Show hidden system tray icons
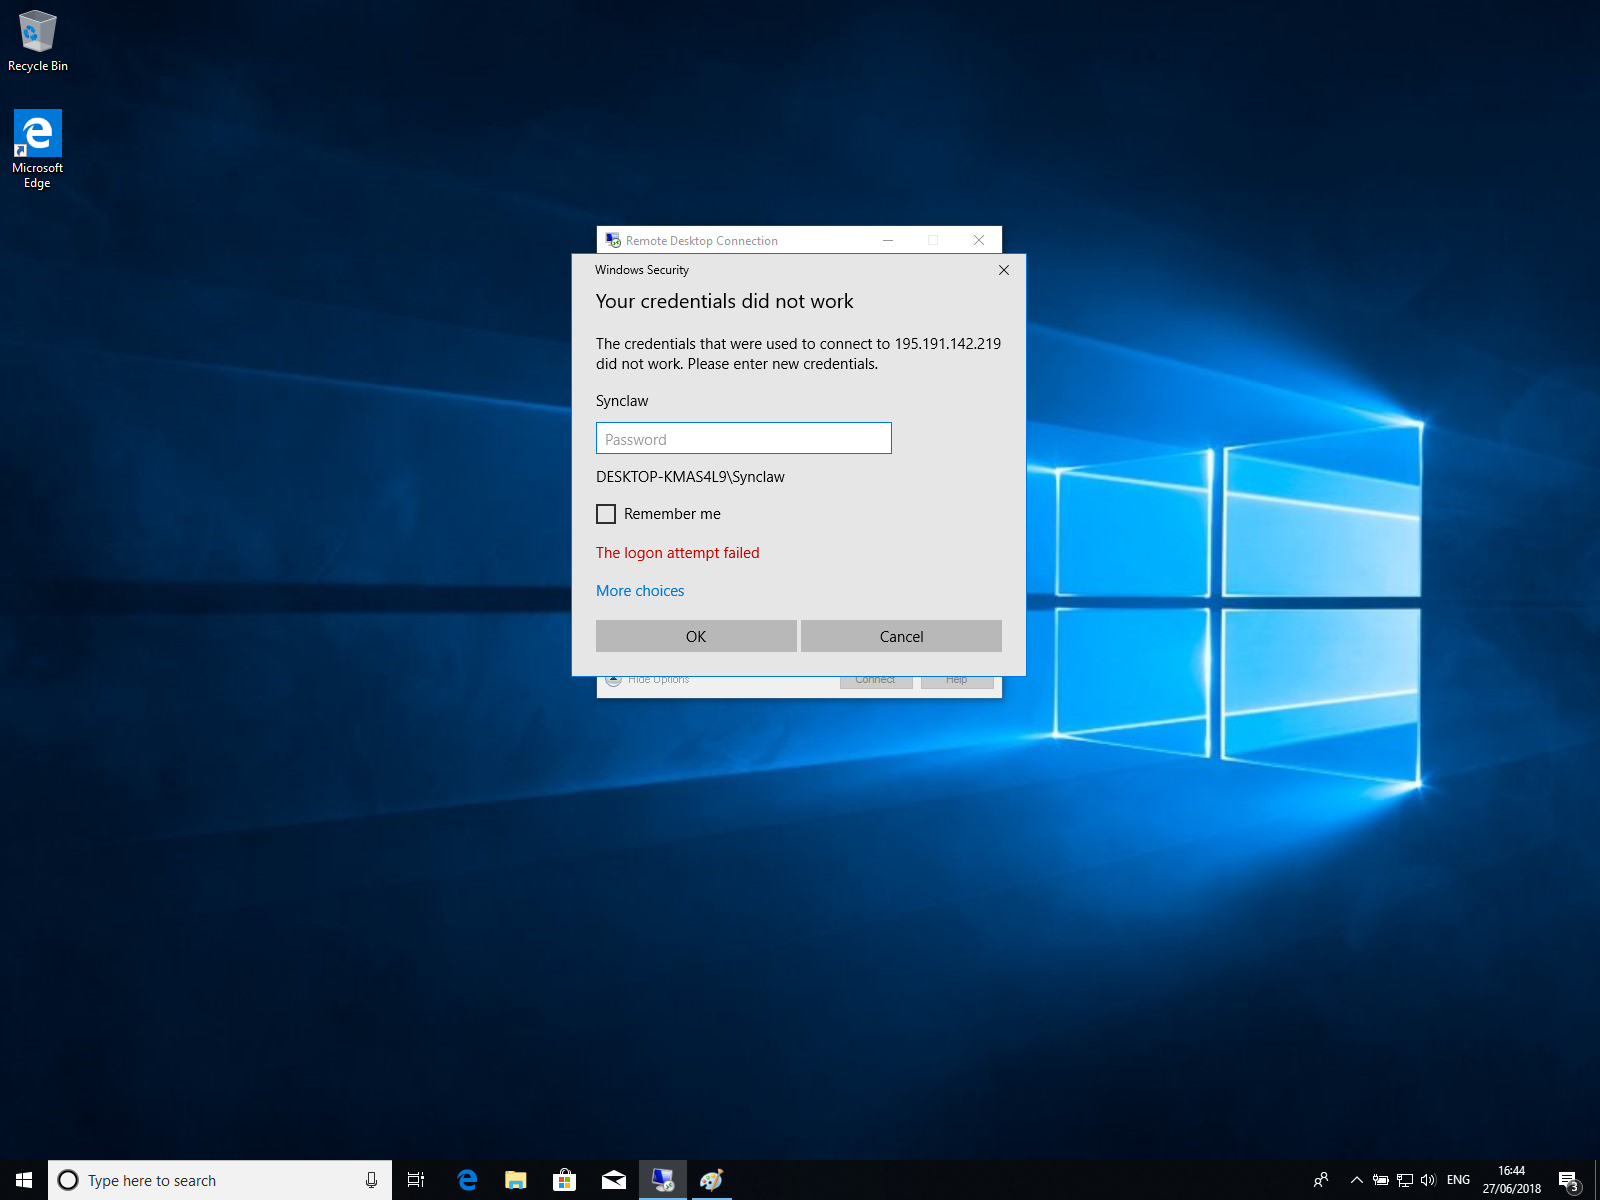 click(x=1357, y=1180)
